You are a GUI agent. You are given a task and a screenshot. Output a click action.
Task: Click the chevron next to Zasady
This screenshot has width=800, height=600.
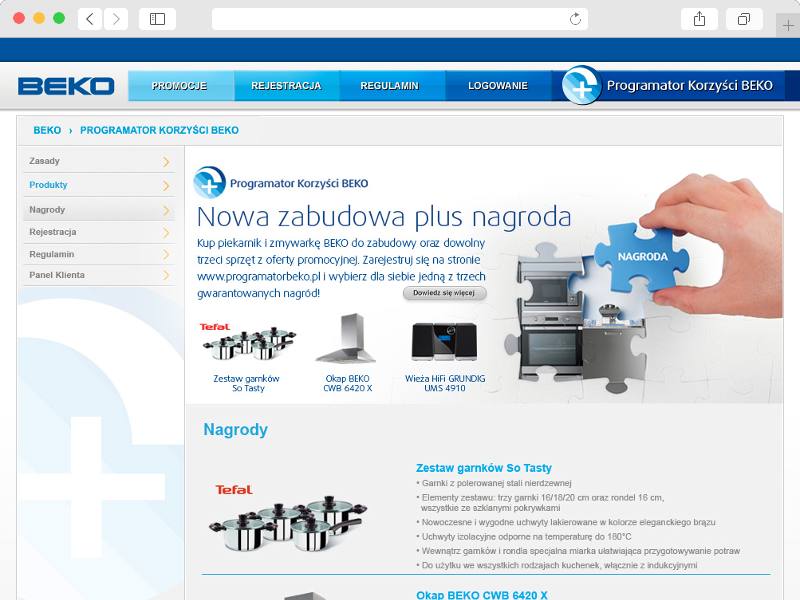click(166, 162)
